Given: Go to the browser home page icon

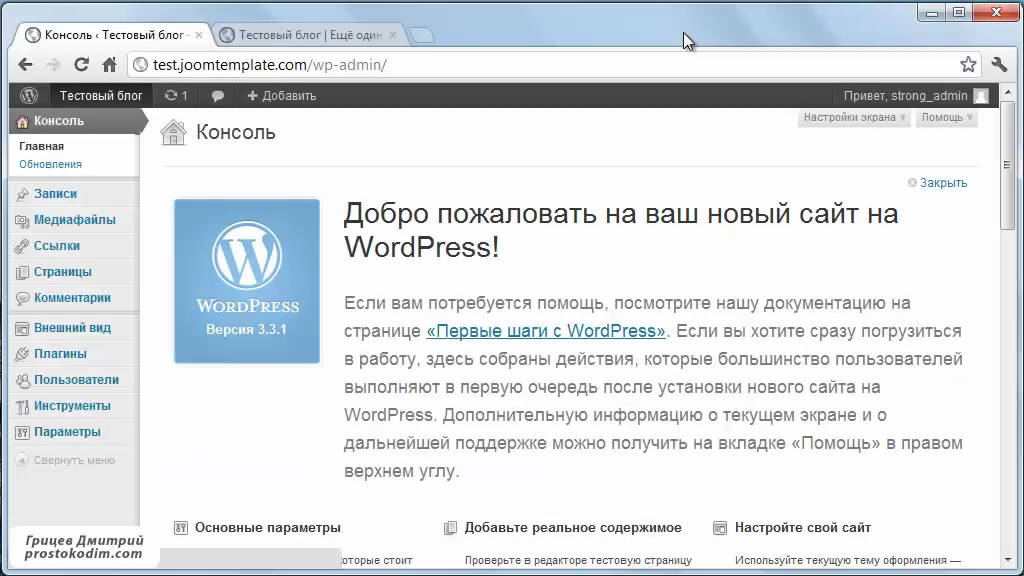Looking at the screenshot, I should pyautogui.click(x=109, y=65).
